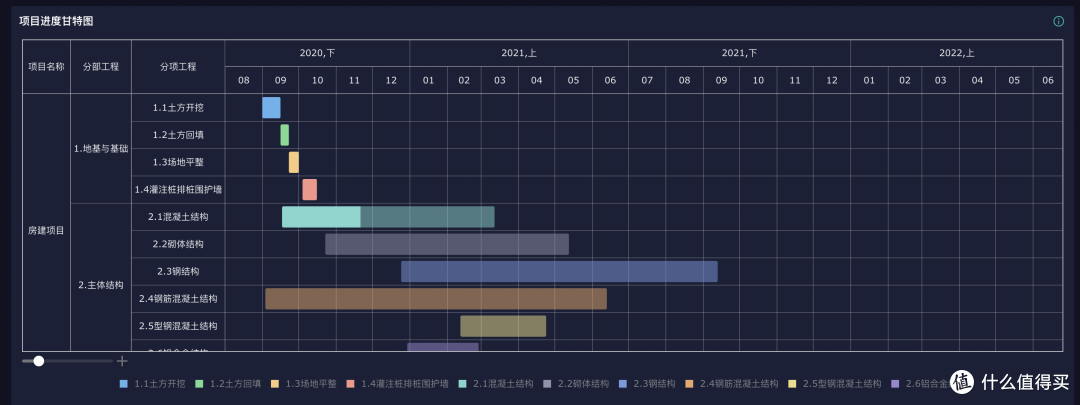1080x405 pixels.
Task: Click the 房建项目 project cell
Action: 46,231
